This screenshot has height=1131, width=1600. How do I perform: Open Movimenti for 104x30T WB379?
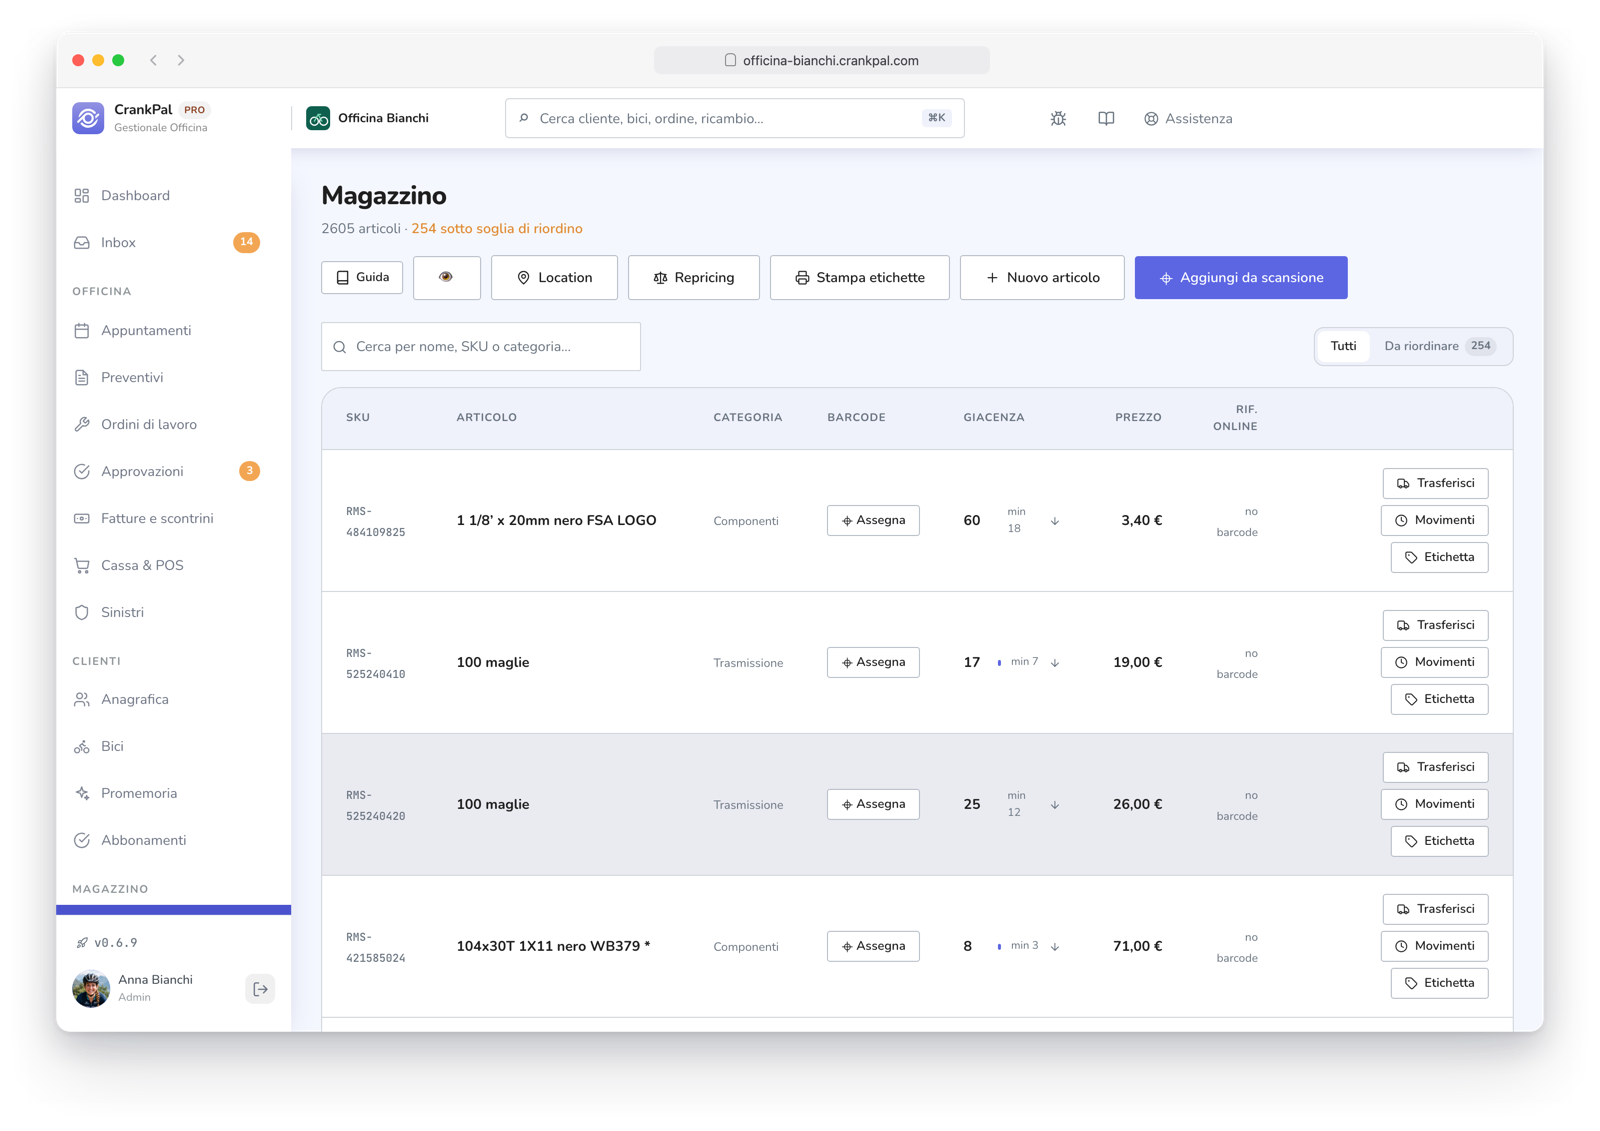(1434, 946)
